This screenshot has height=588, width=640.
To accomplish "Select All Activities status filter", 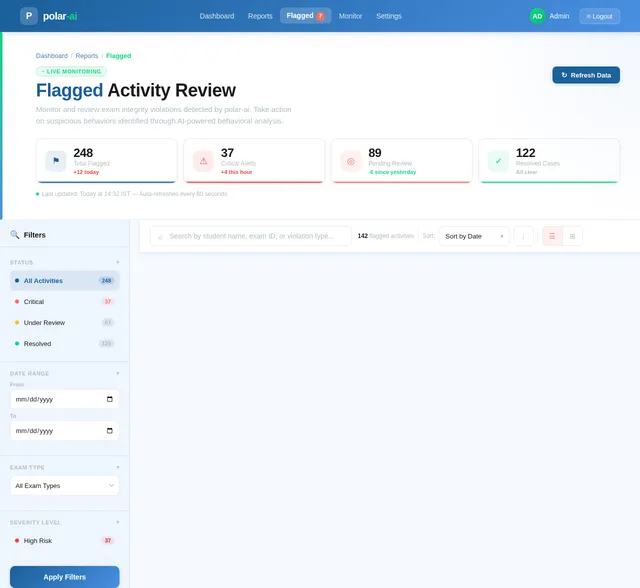I will tap(64, 281).
